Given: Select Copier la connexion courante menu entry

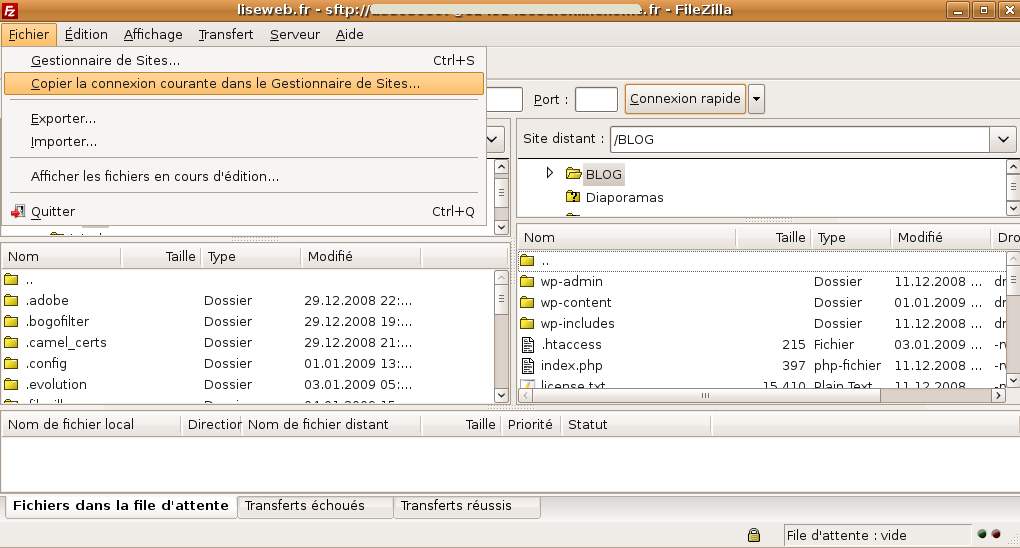Looking at the screenshot, I should 225,84.
